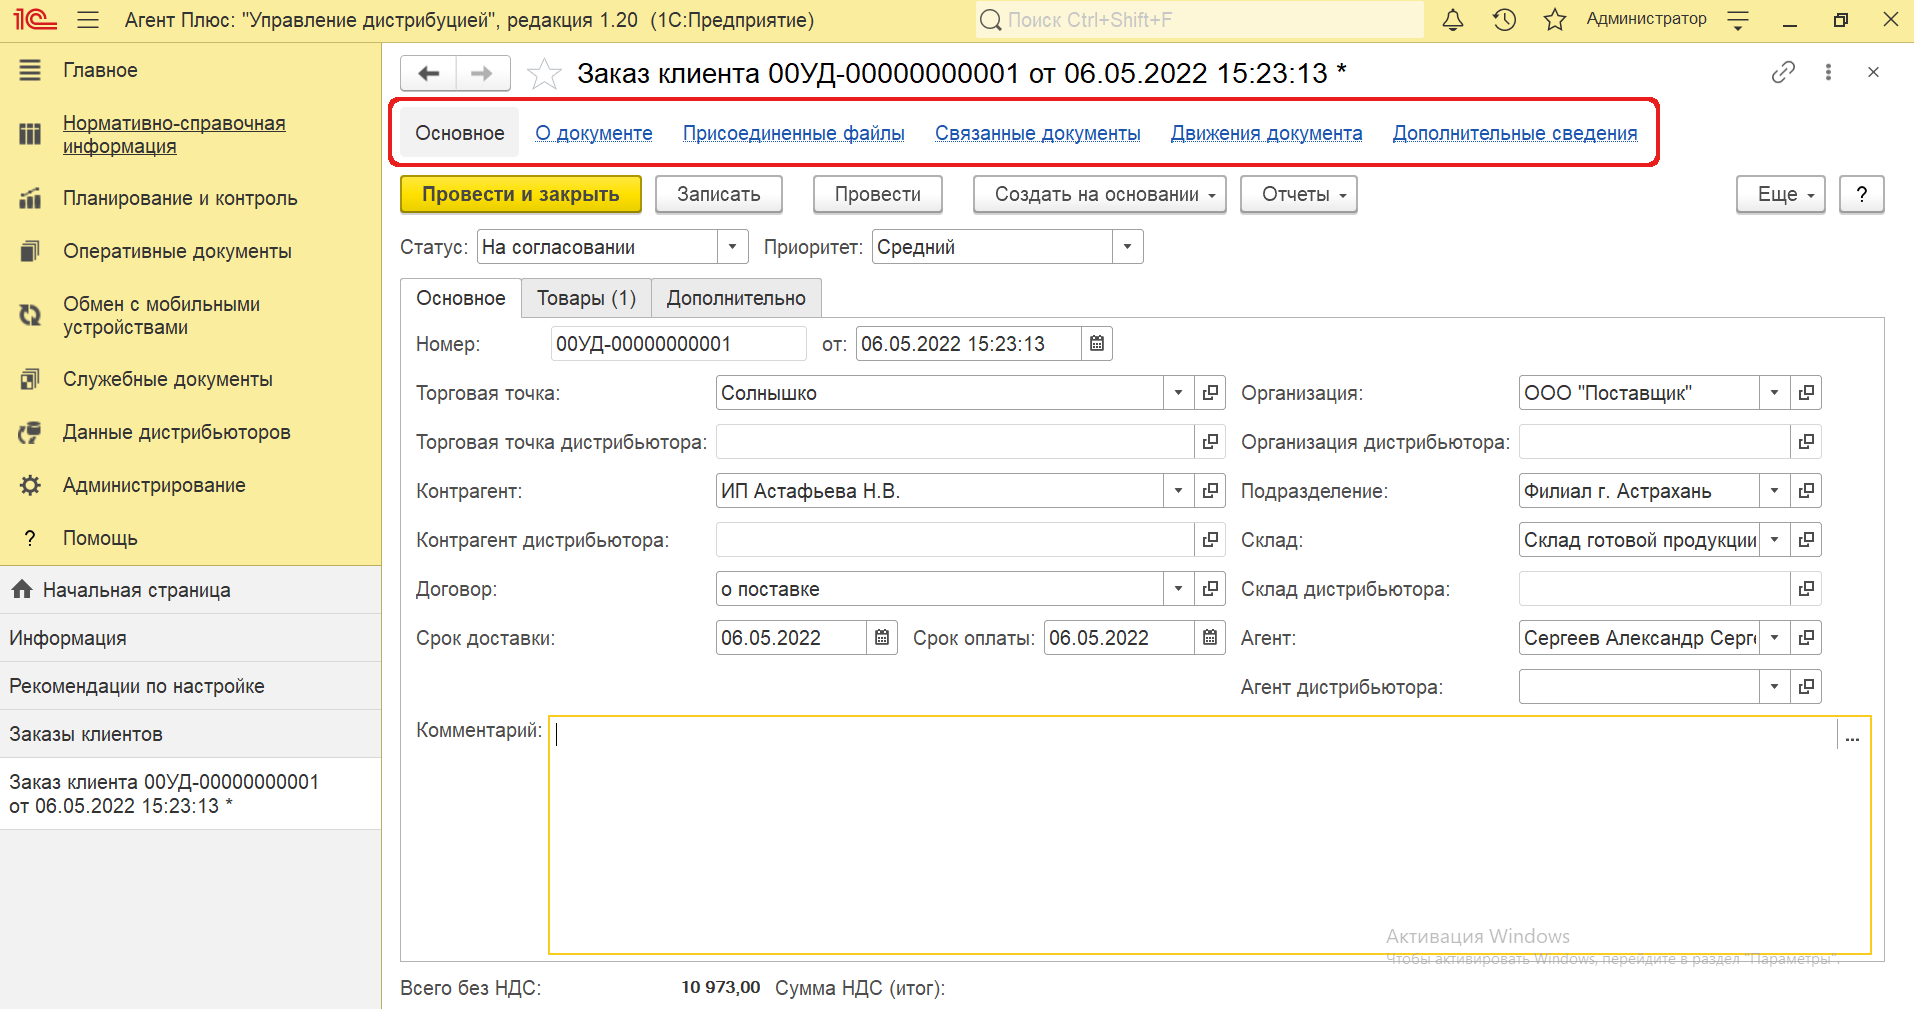Open the Торговая точка Солнышко record icon
The height and width of the screenshot is (1009, 1914).
point(1210,393)
